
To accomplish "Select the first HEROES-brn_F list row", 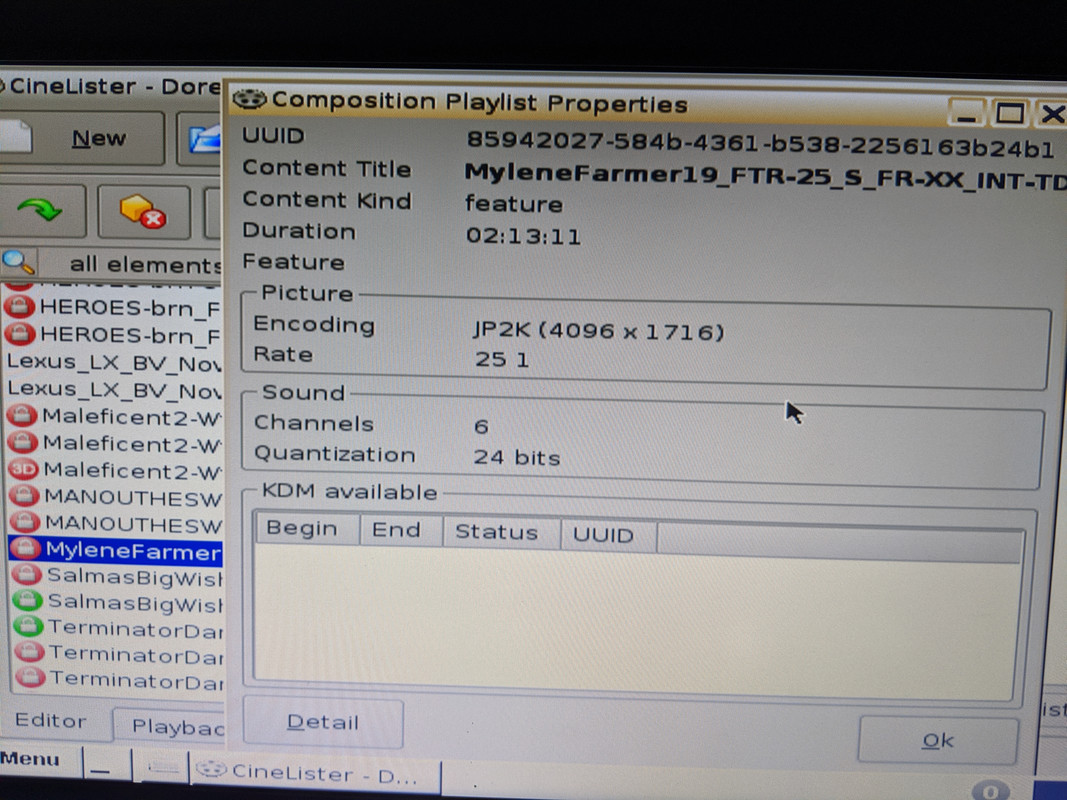I will 112,307.
